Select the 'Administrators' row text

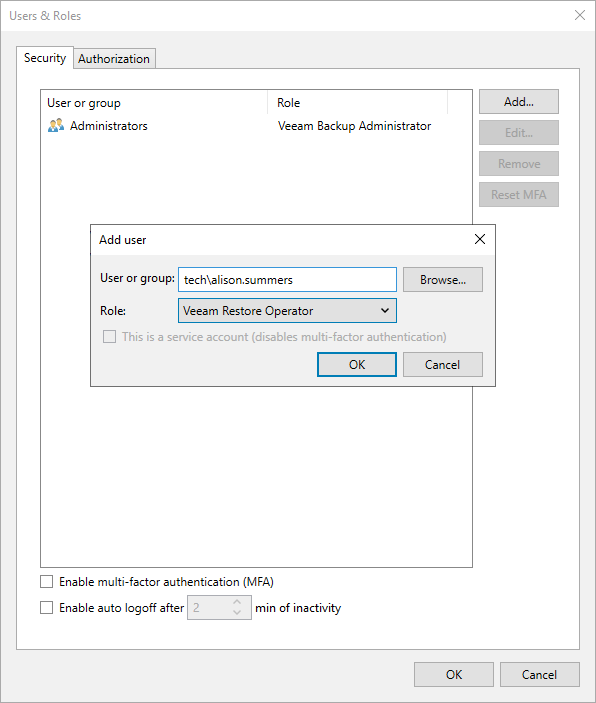click(109, 126)
